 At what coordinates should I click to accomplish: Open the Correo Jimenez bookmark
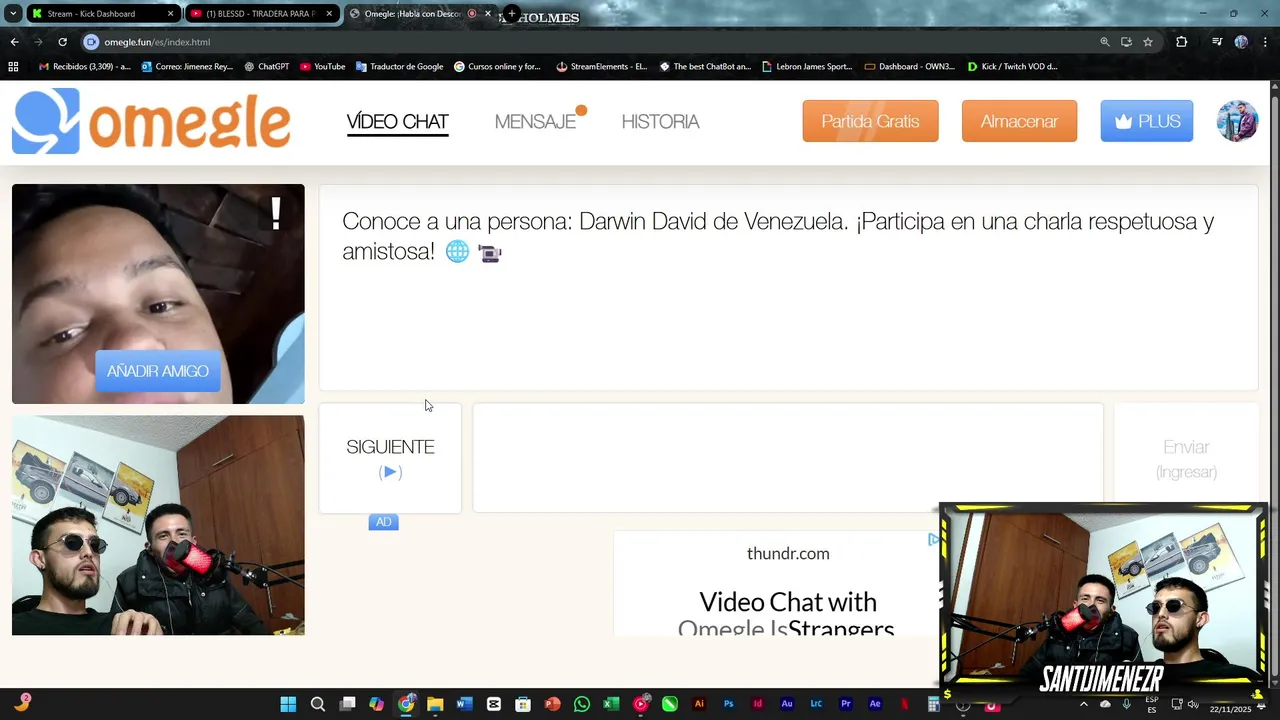[187, 67]
